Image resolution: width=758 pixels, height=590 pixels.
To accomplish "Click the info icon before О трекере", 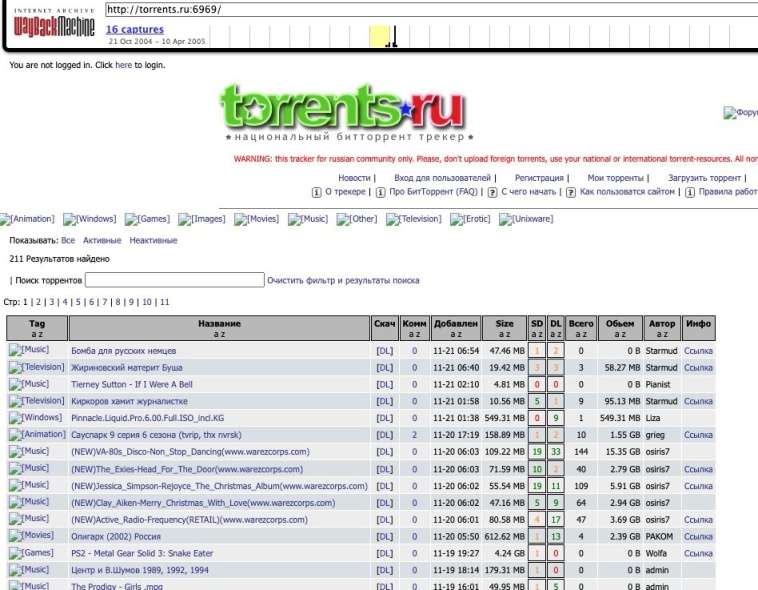I will pyautogui.click(x=316, y=192).
